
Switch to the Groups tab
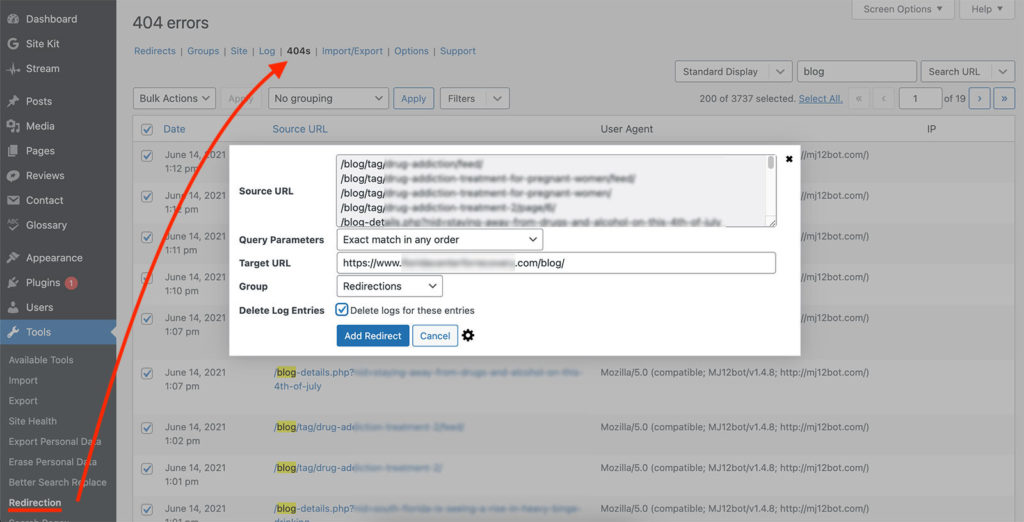coord(203,51)
